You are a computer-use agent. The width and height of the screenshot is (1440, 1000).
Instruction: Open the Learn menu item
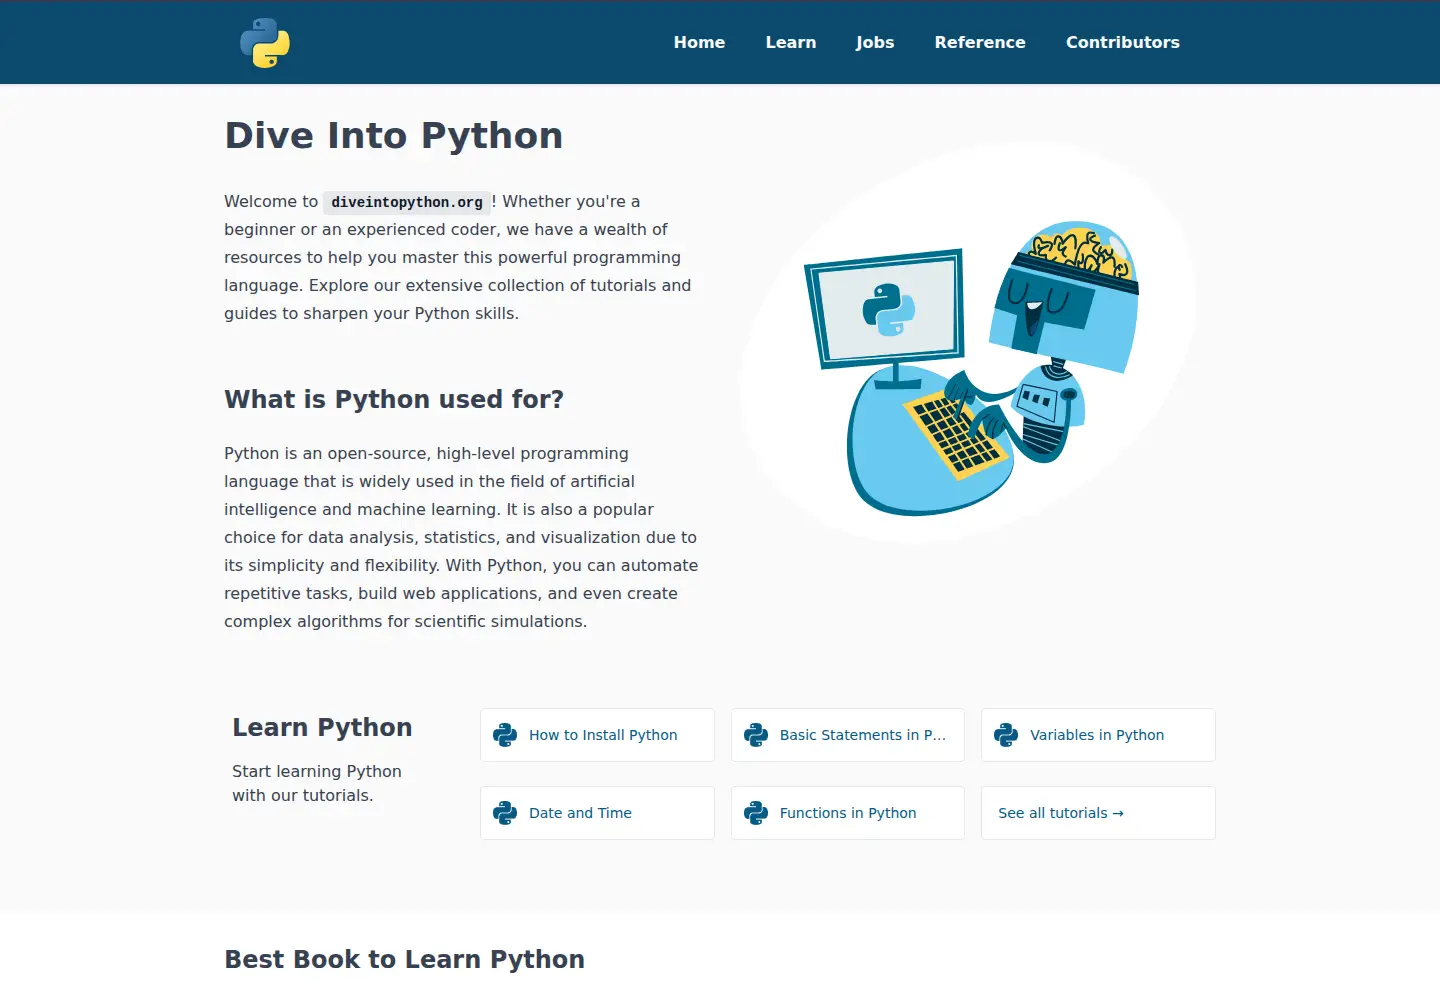pos(791,42)
